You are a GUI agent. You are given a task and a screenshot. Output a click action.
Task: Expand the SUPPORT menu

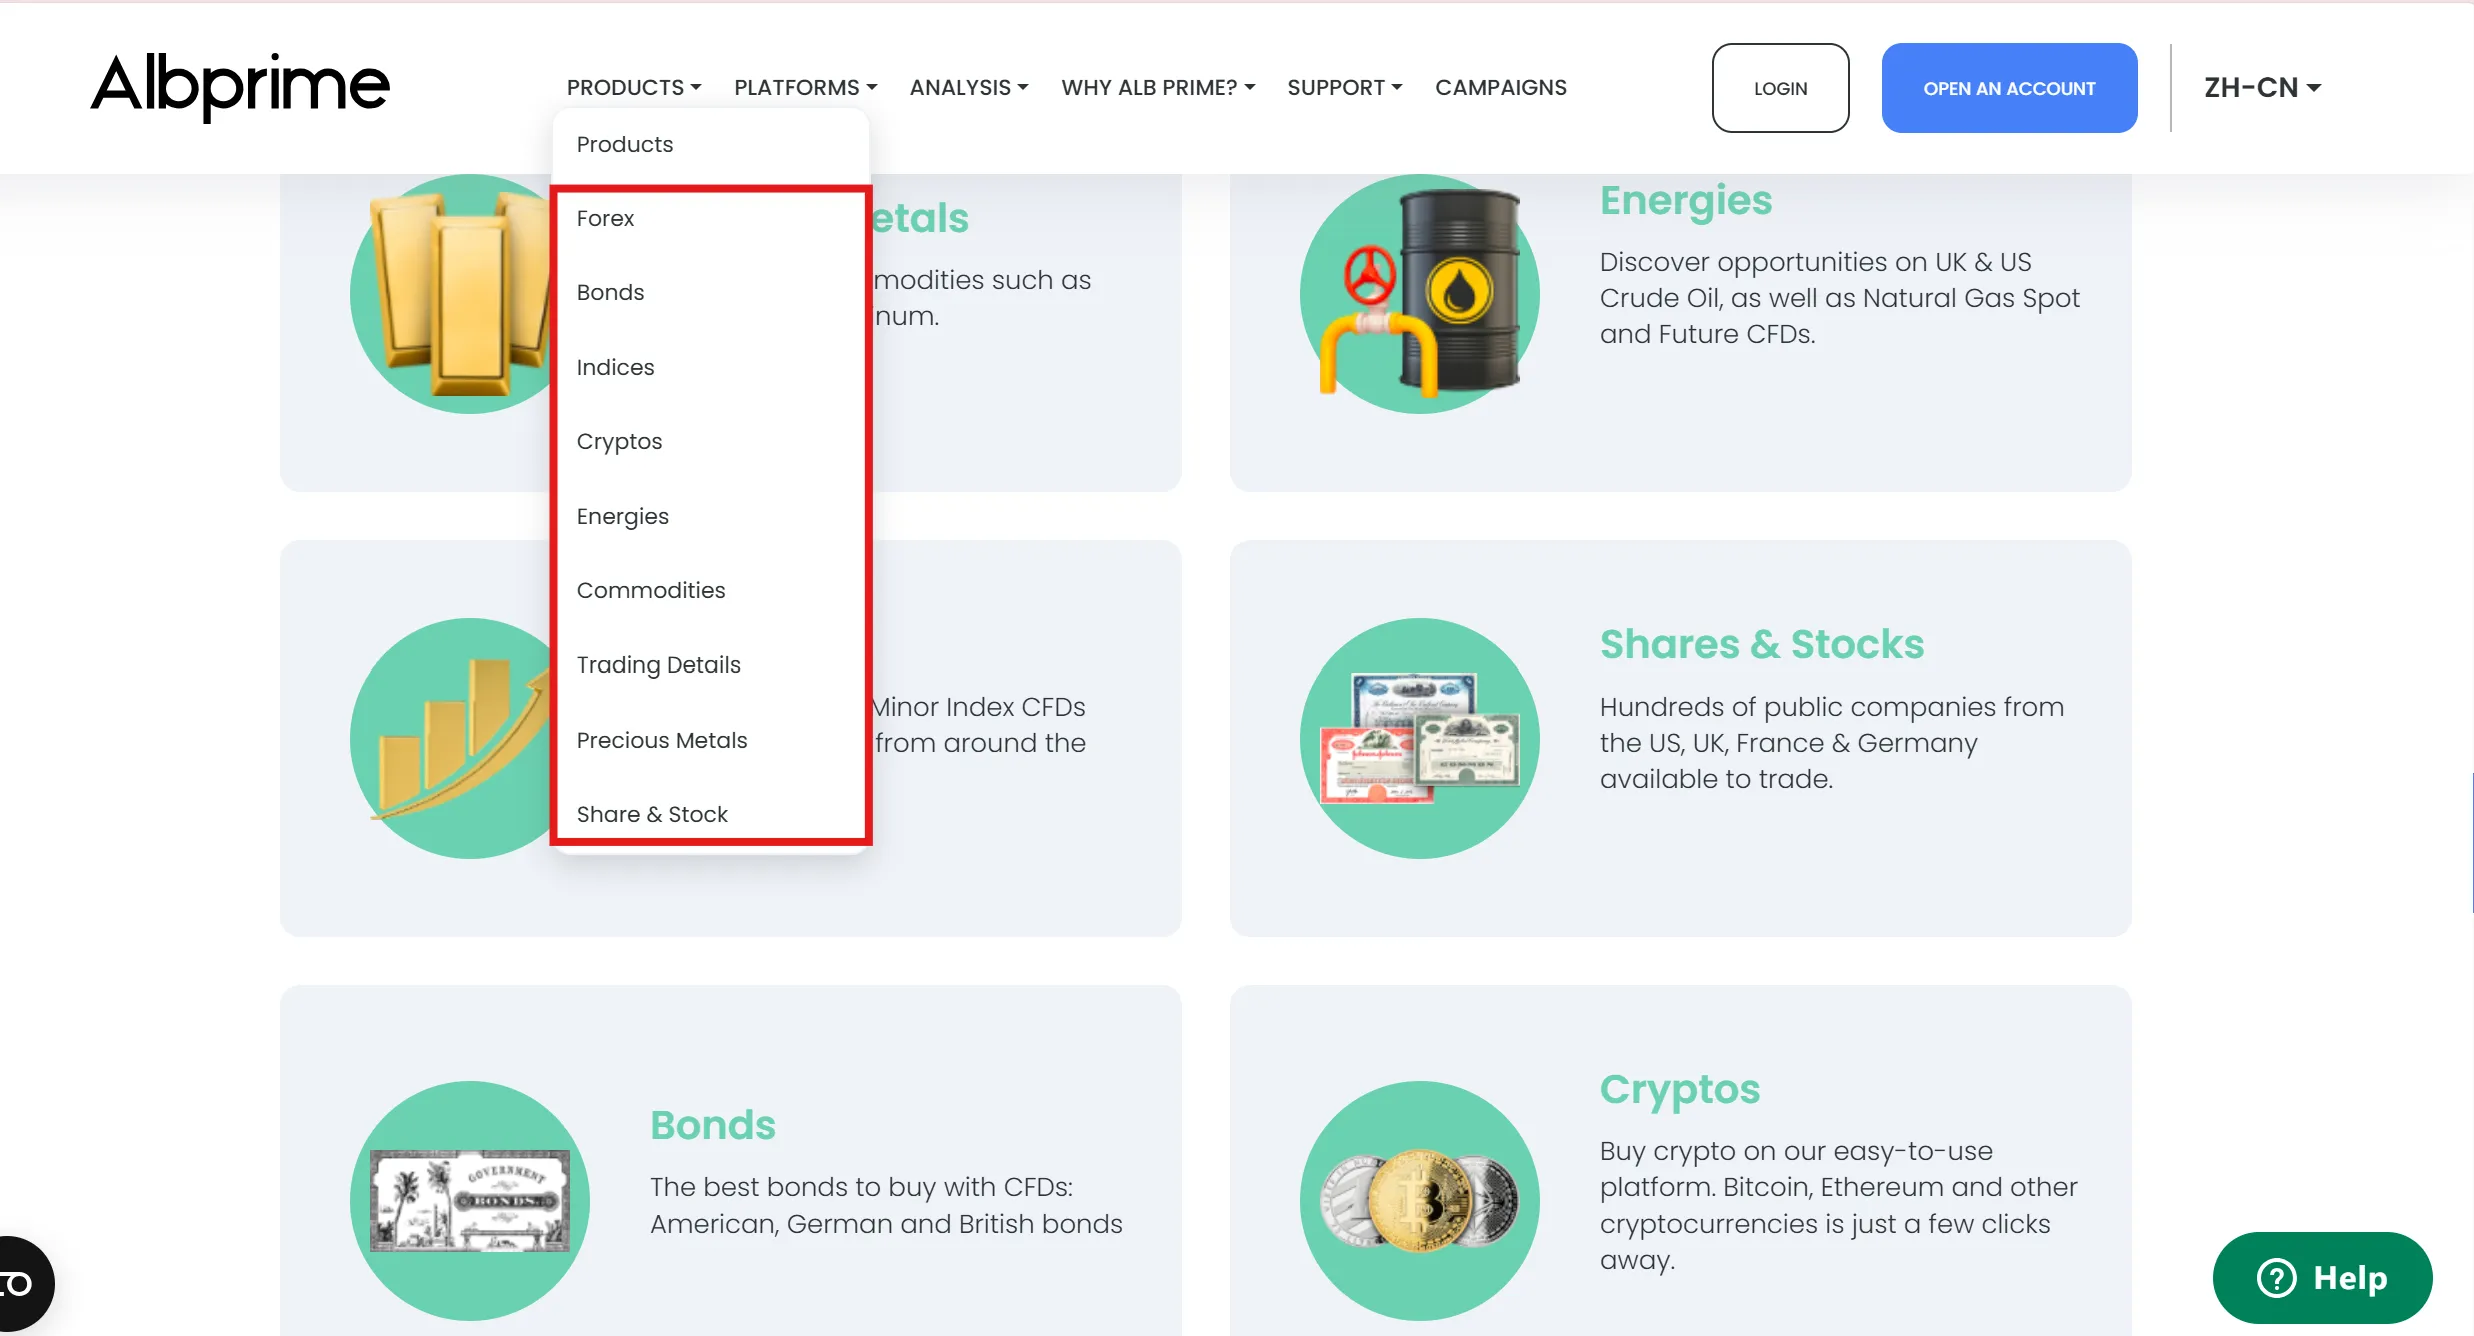click(1344, 88)
